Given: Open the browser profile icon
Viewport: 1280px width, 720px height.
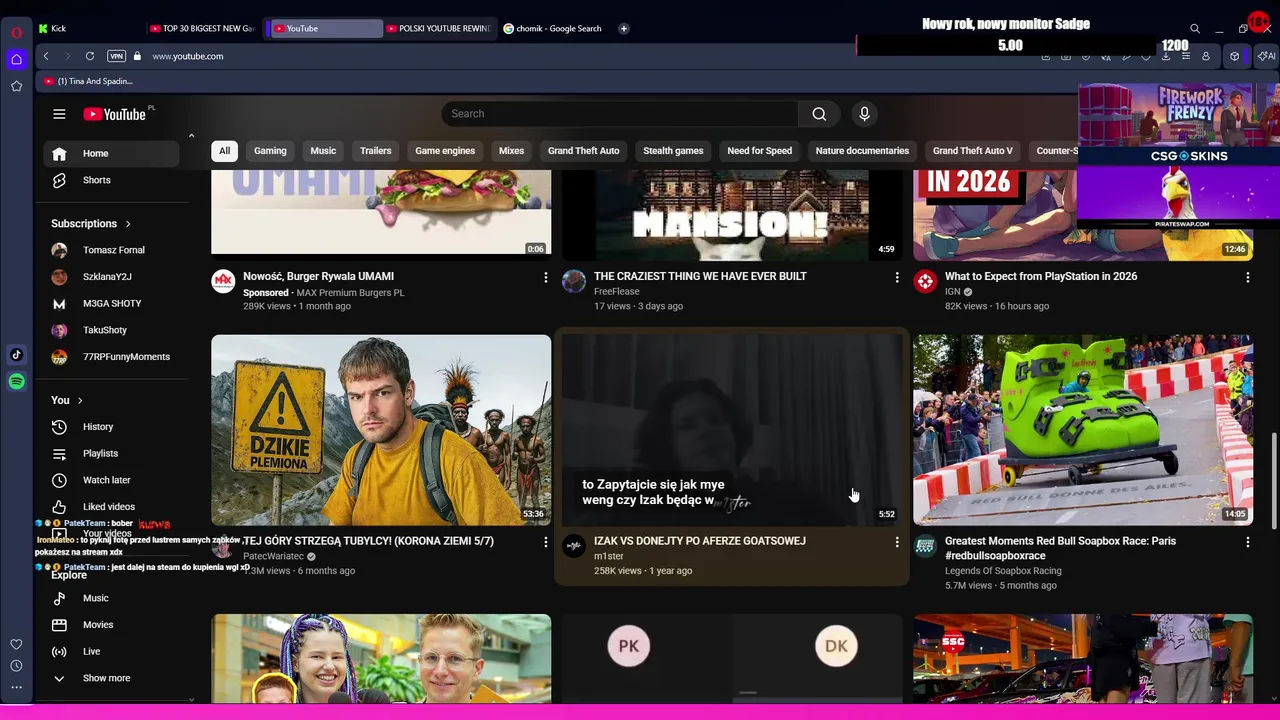Looking at the screenshot, I should [x=1206, y=56].
